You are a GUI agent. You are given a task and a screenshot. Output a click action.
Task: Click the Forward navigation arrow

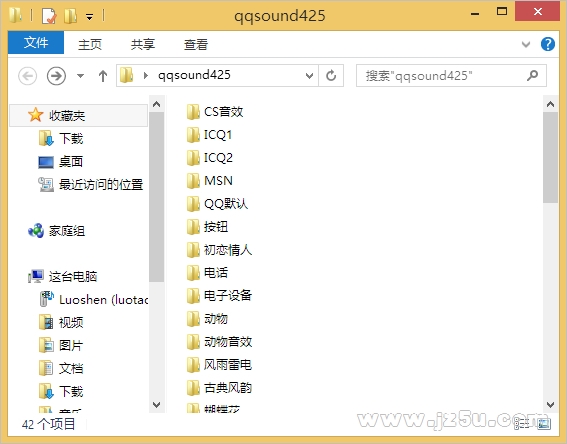point(56,76)
